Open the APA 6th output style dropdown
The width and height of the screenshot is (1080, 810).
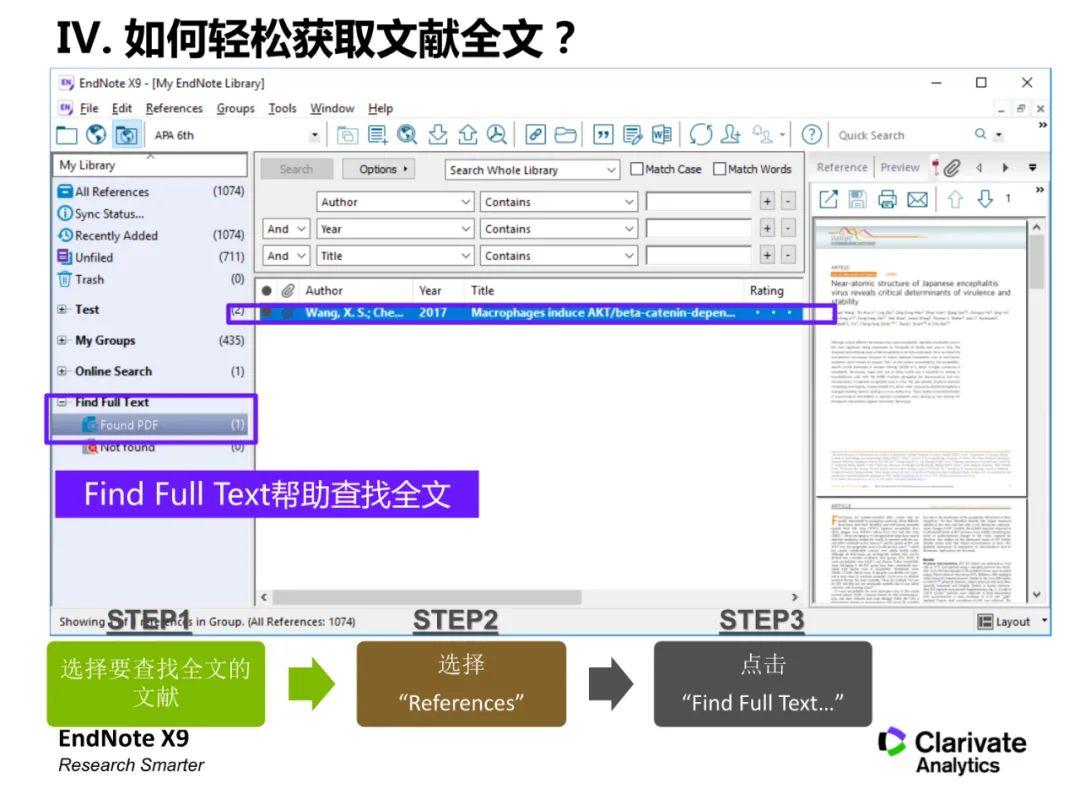pos(314,134)
